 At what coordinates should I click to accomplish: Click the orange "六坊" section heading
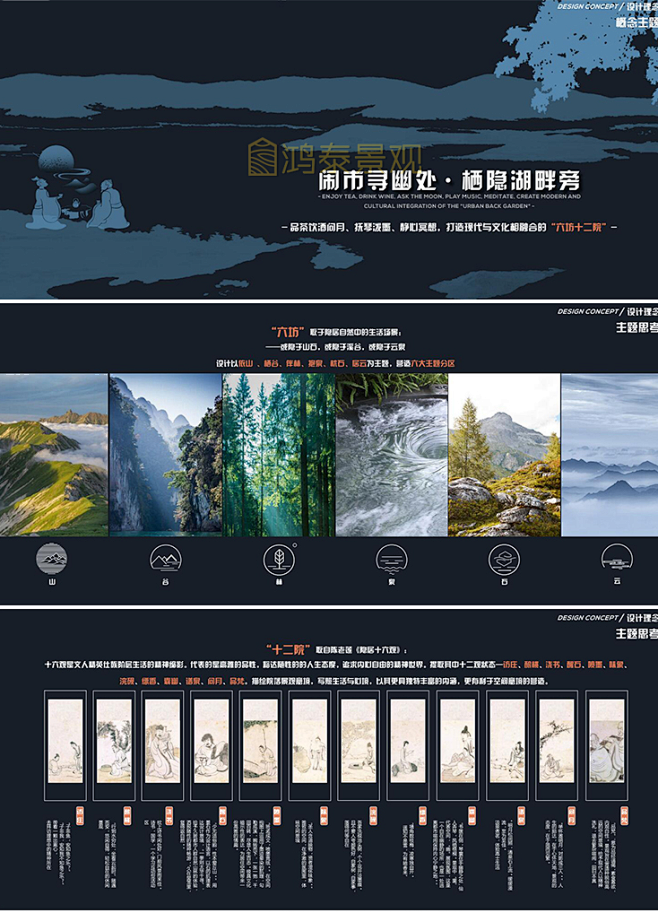point(289,331)
